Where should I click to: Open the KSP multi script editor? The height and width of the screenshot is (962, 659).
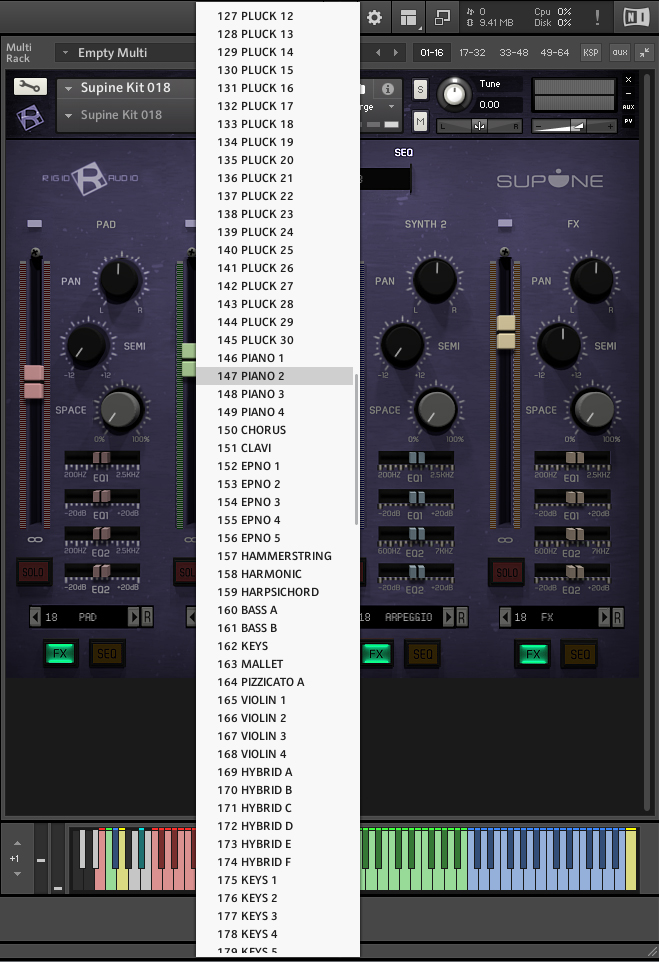591,53
